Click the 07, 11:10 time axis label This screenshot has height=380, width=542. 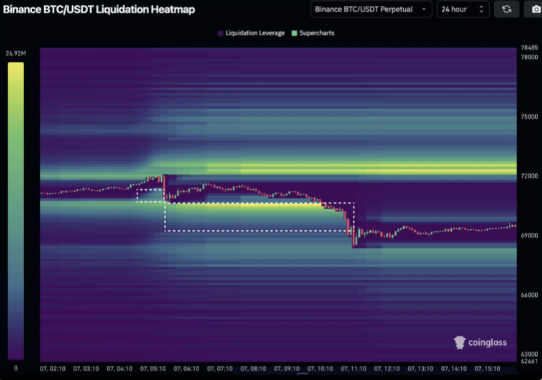point(354,369)
